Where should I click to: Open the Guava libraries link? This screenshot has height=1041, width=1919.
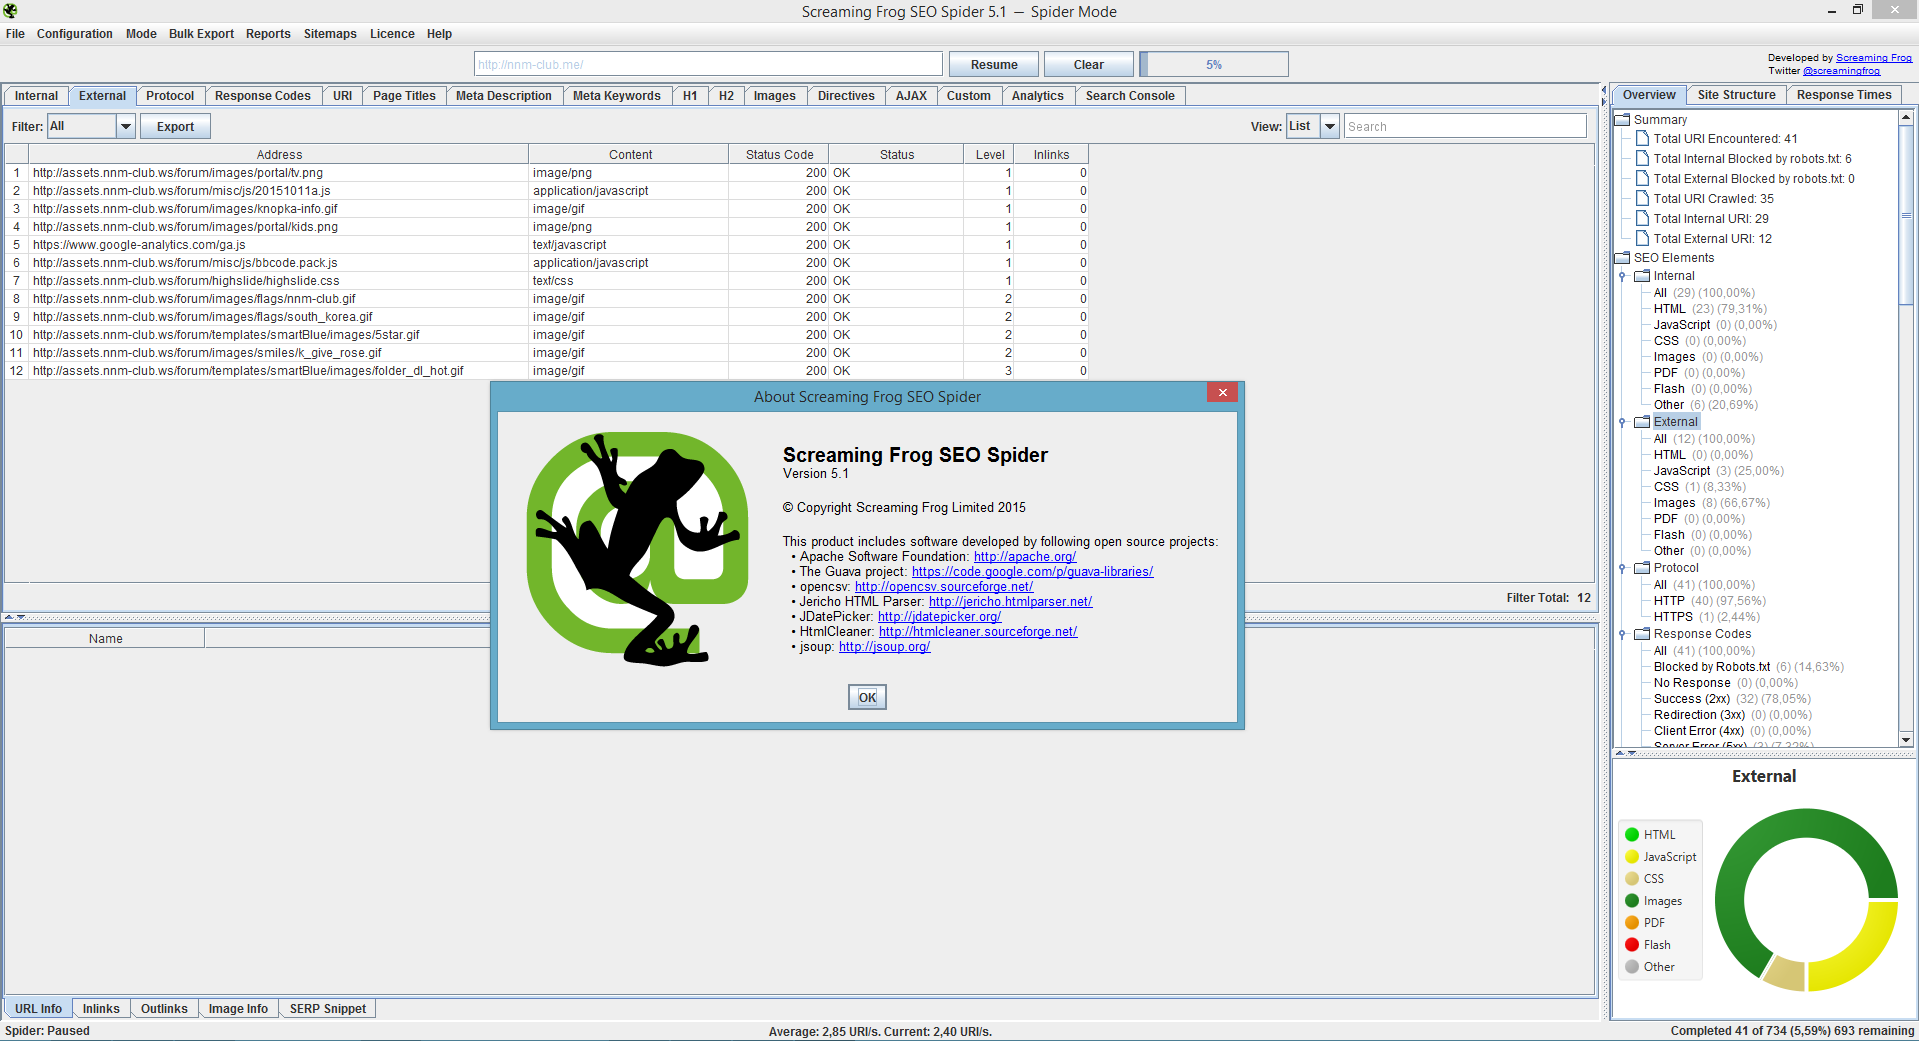coord(1033,572)
